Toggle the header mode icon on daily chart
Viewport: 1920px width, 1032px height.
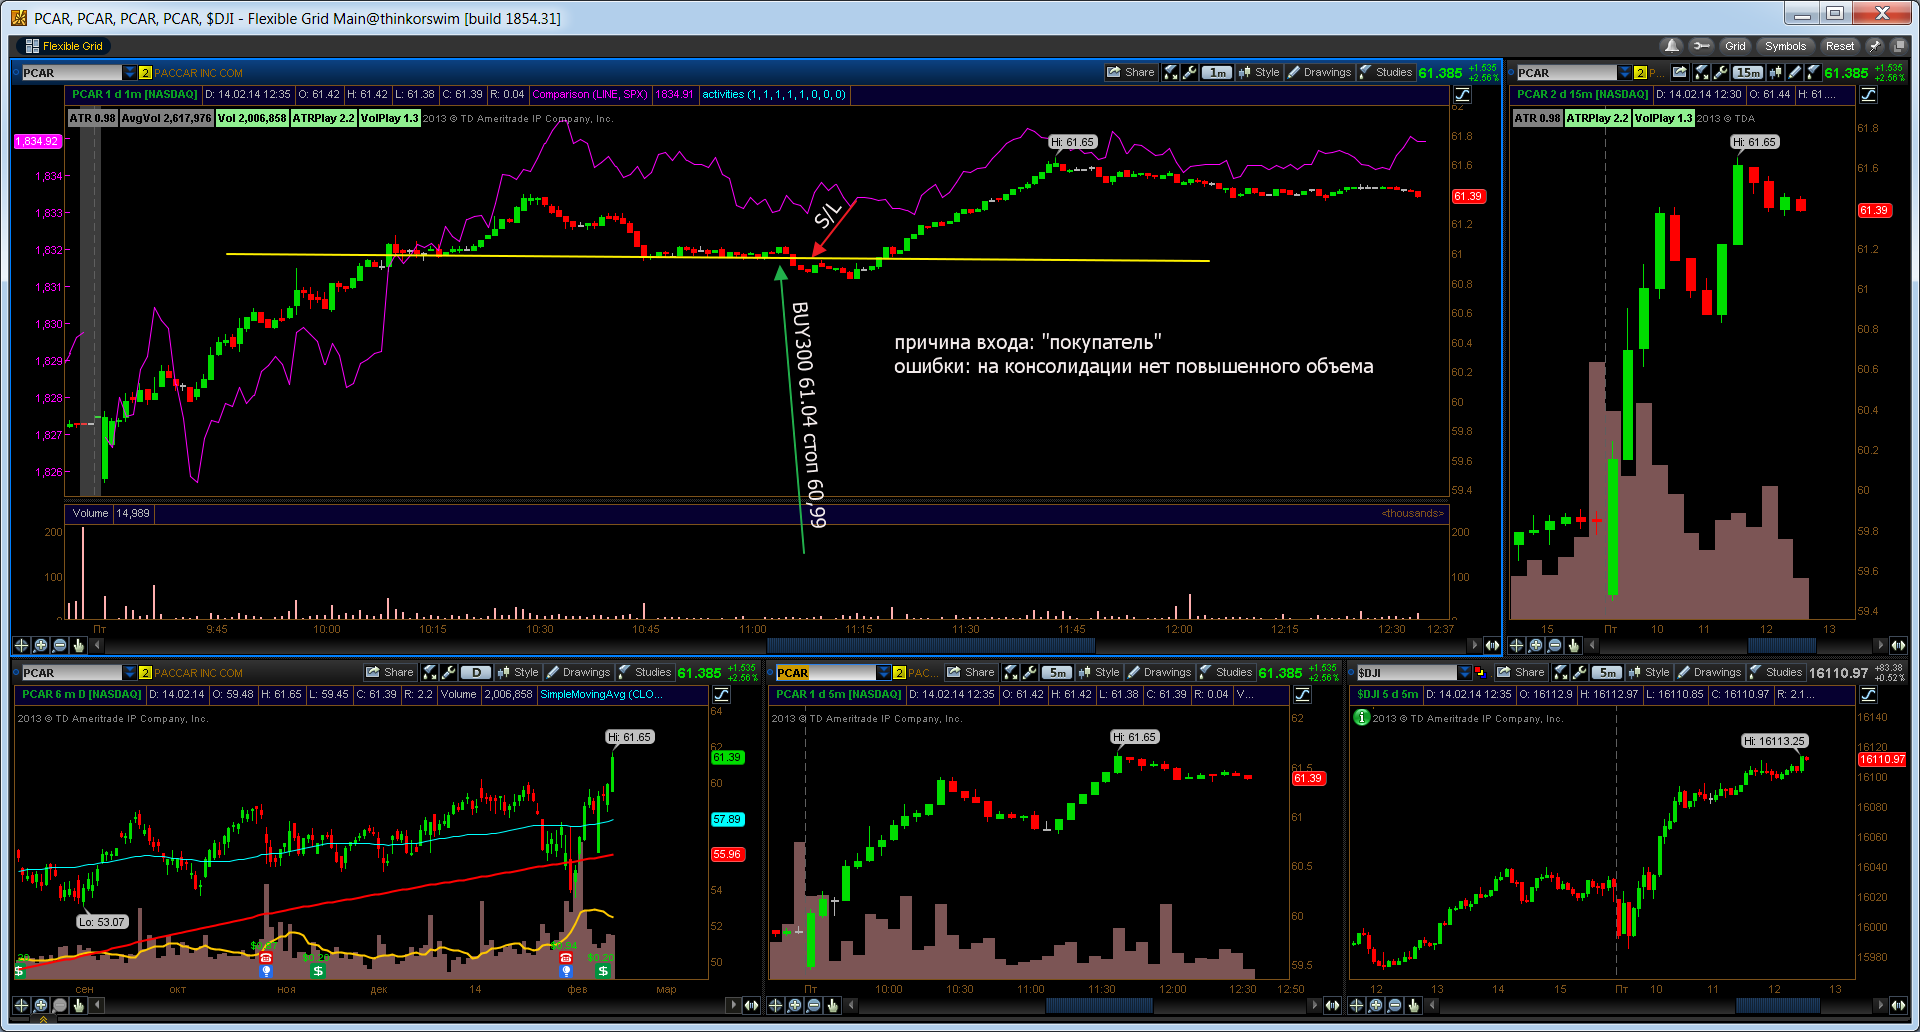coord(721,694)
